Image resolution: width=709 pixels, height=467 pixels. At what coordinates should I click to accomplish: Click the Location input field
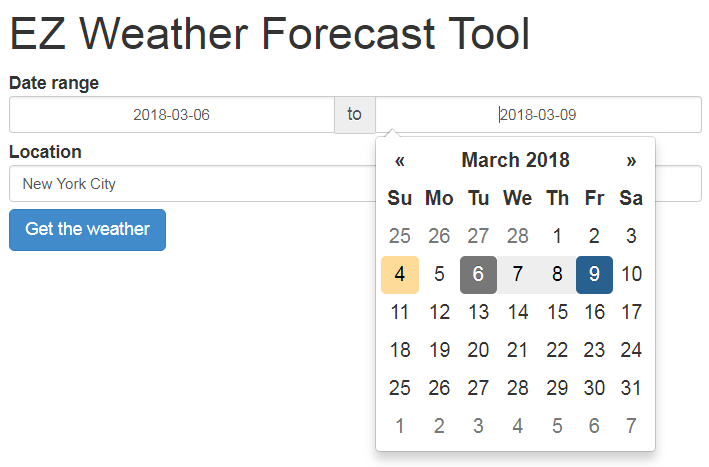190,184
